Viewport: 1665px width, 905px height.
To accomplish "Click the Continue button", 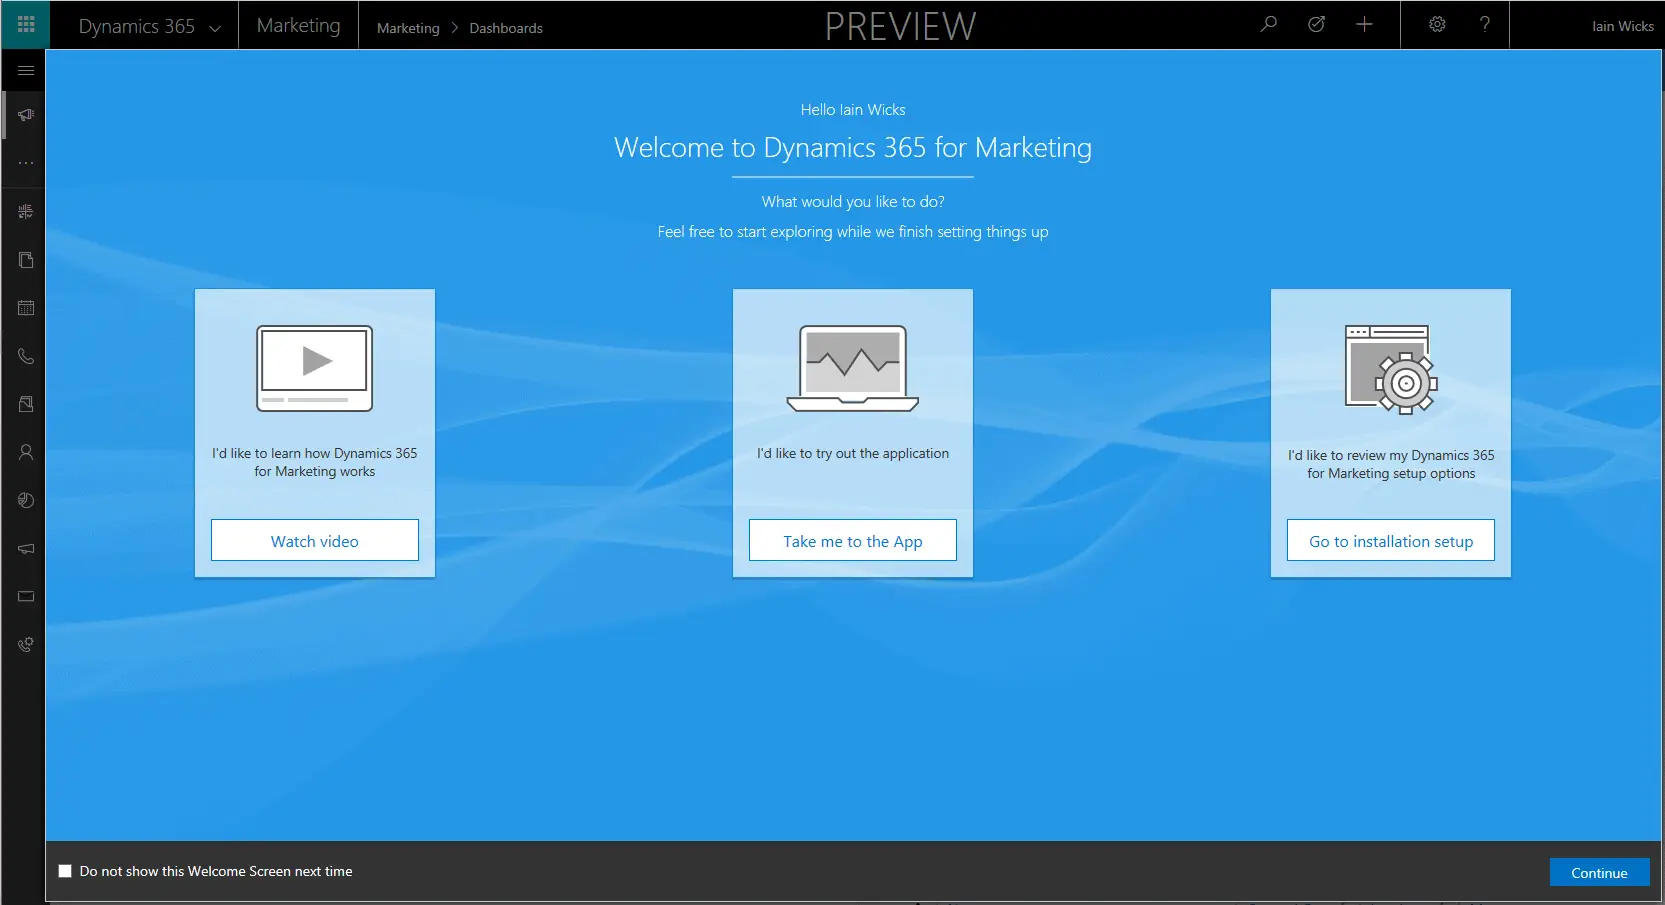I will [x=1599, y=872].
